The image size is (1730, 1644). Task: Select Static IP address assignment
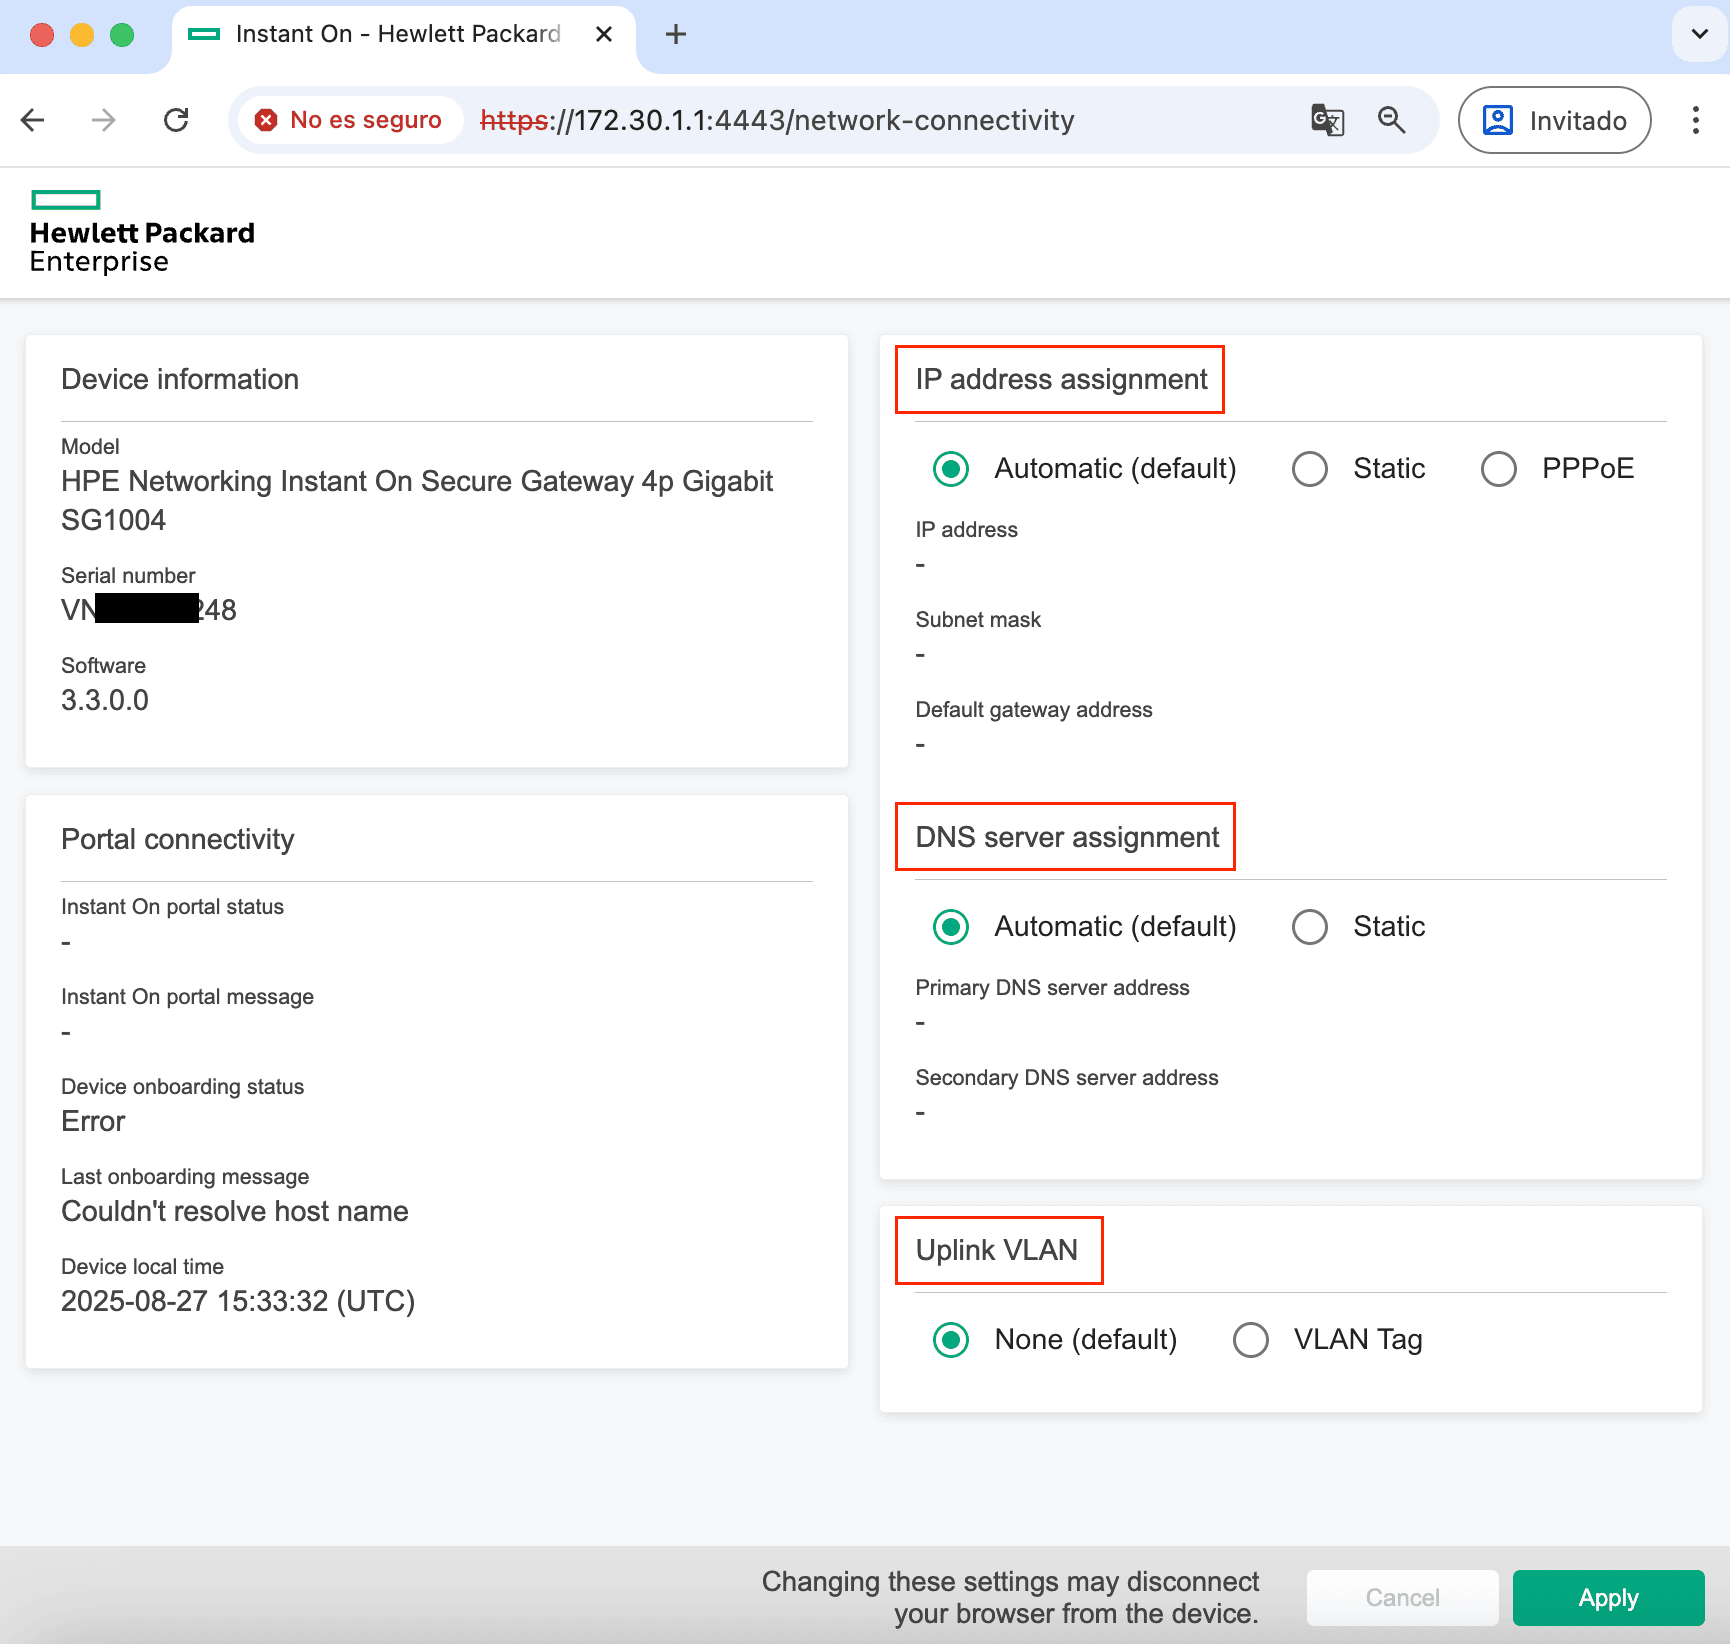(x=1310, y=469)
